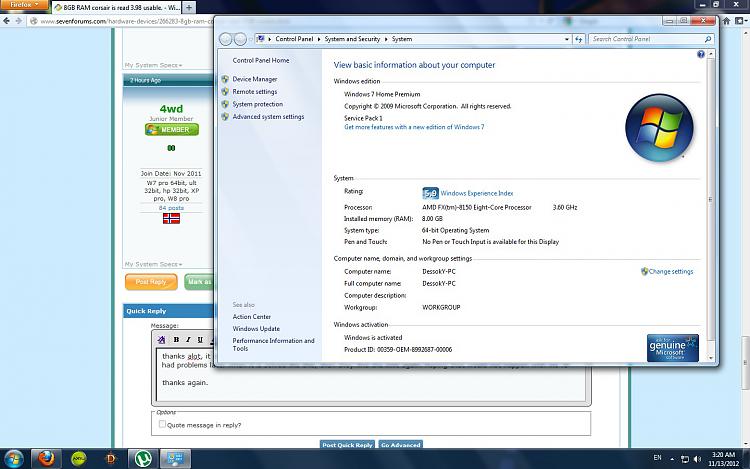The image size is (750, 469).
Task: Open Remote settings link
Action: [254, 91]
